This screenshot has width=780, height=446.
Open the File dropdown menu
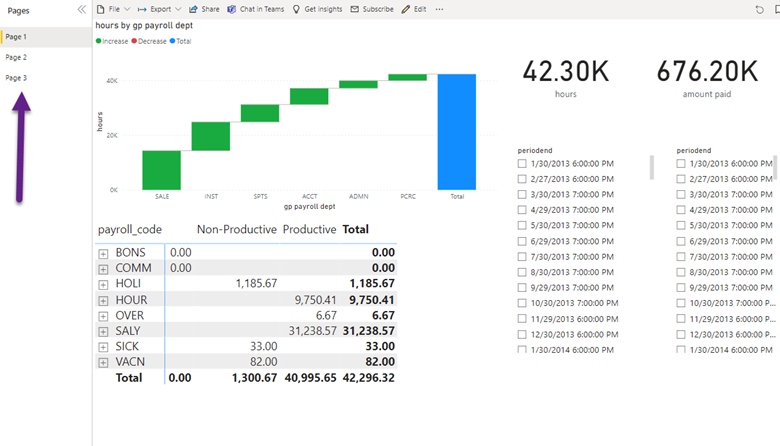(x=113, y=9)
